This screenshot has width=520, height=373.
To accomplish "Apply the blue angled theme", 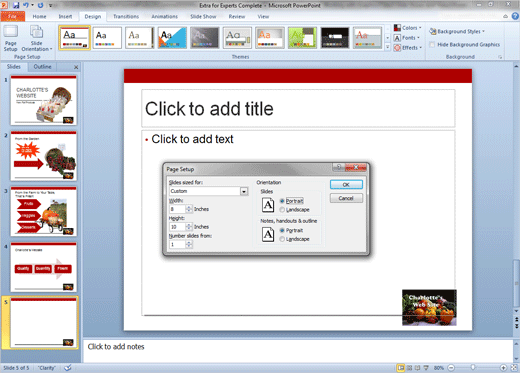I will [172, 38].
